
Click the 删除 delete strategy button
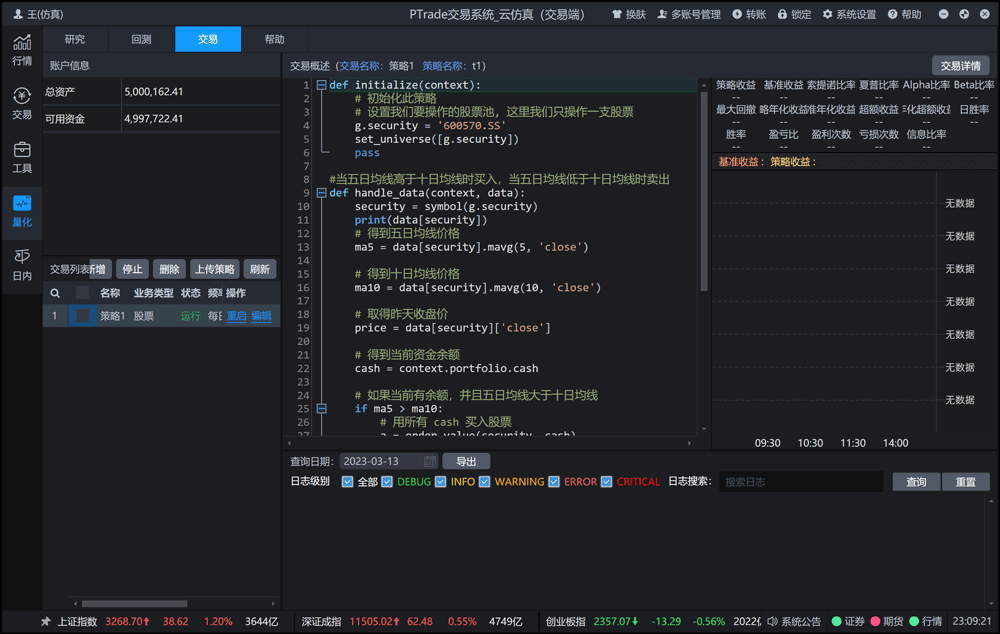pyautogui.click(x=169, y=269)
